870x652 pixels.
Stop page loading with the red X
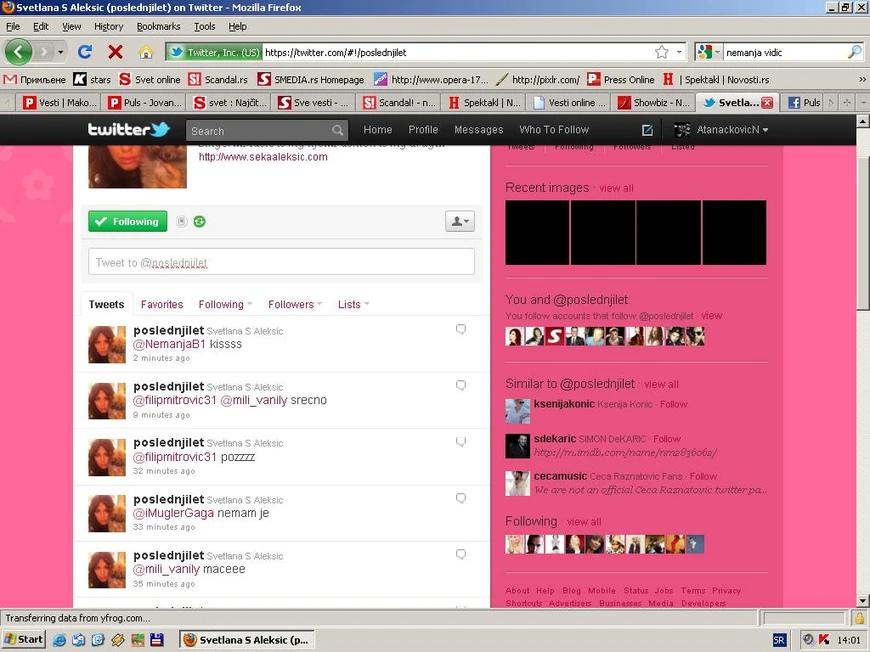(x=115, y=52)
